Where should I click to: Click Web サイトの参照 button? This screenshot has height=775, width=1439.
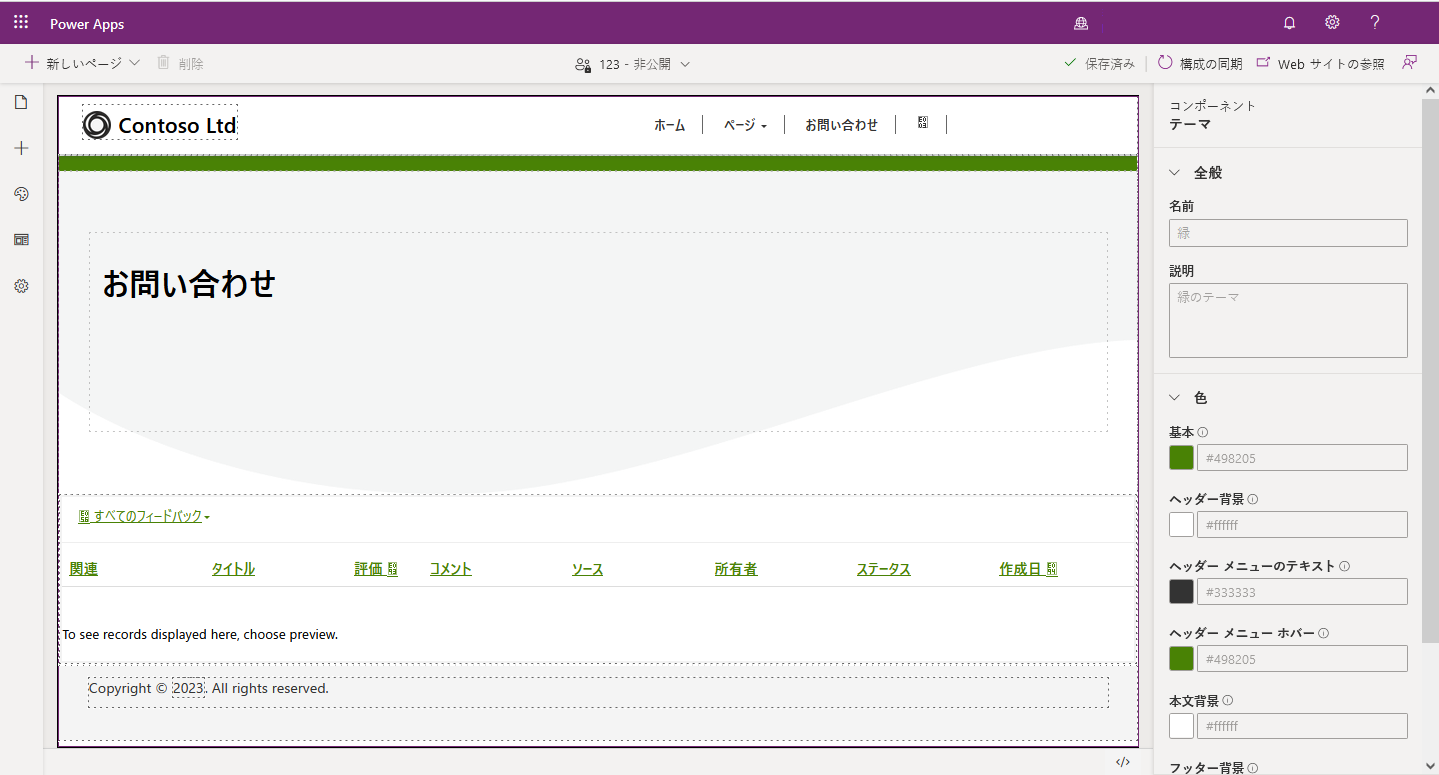pyautogui.click(x=1320, y=63)
